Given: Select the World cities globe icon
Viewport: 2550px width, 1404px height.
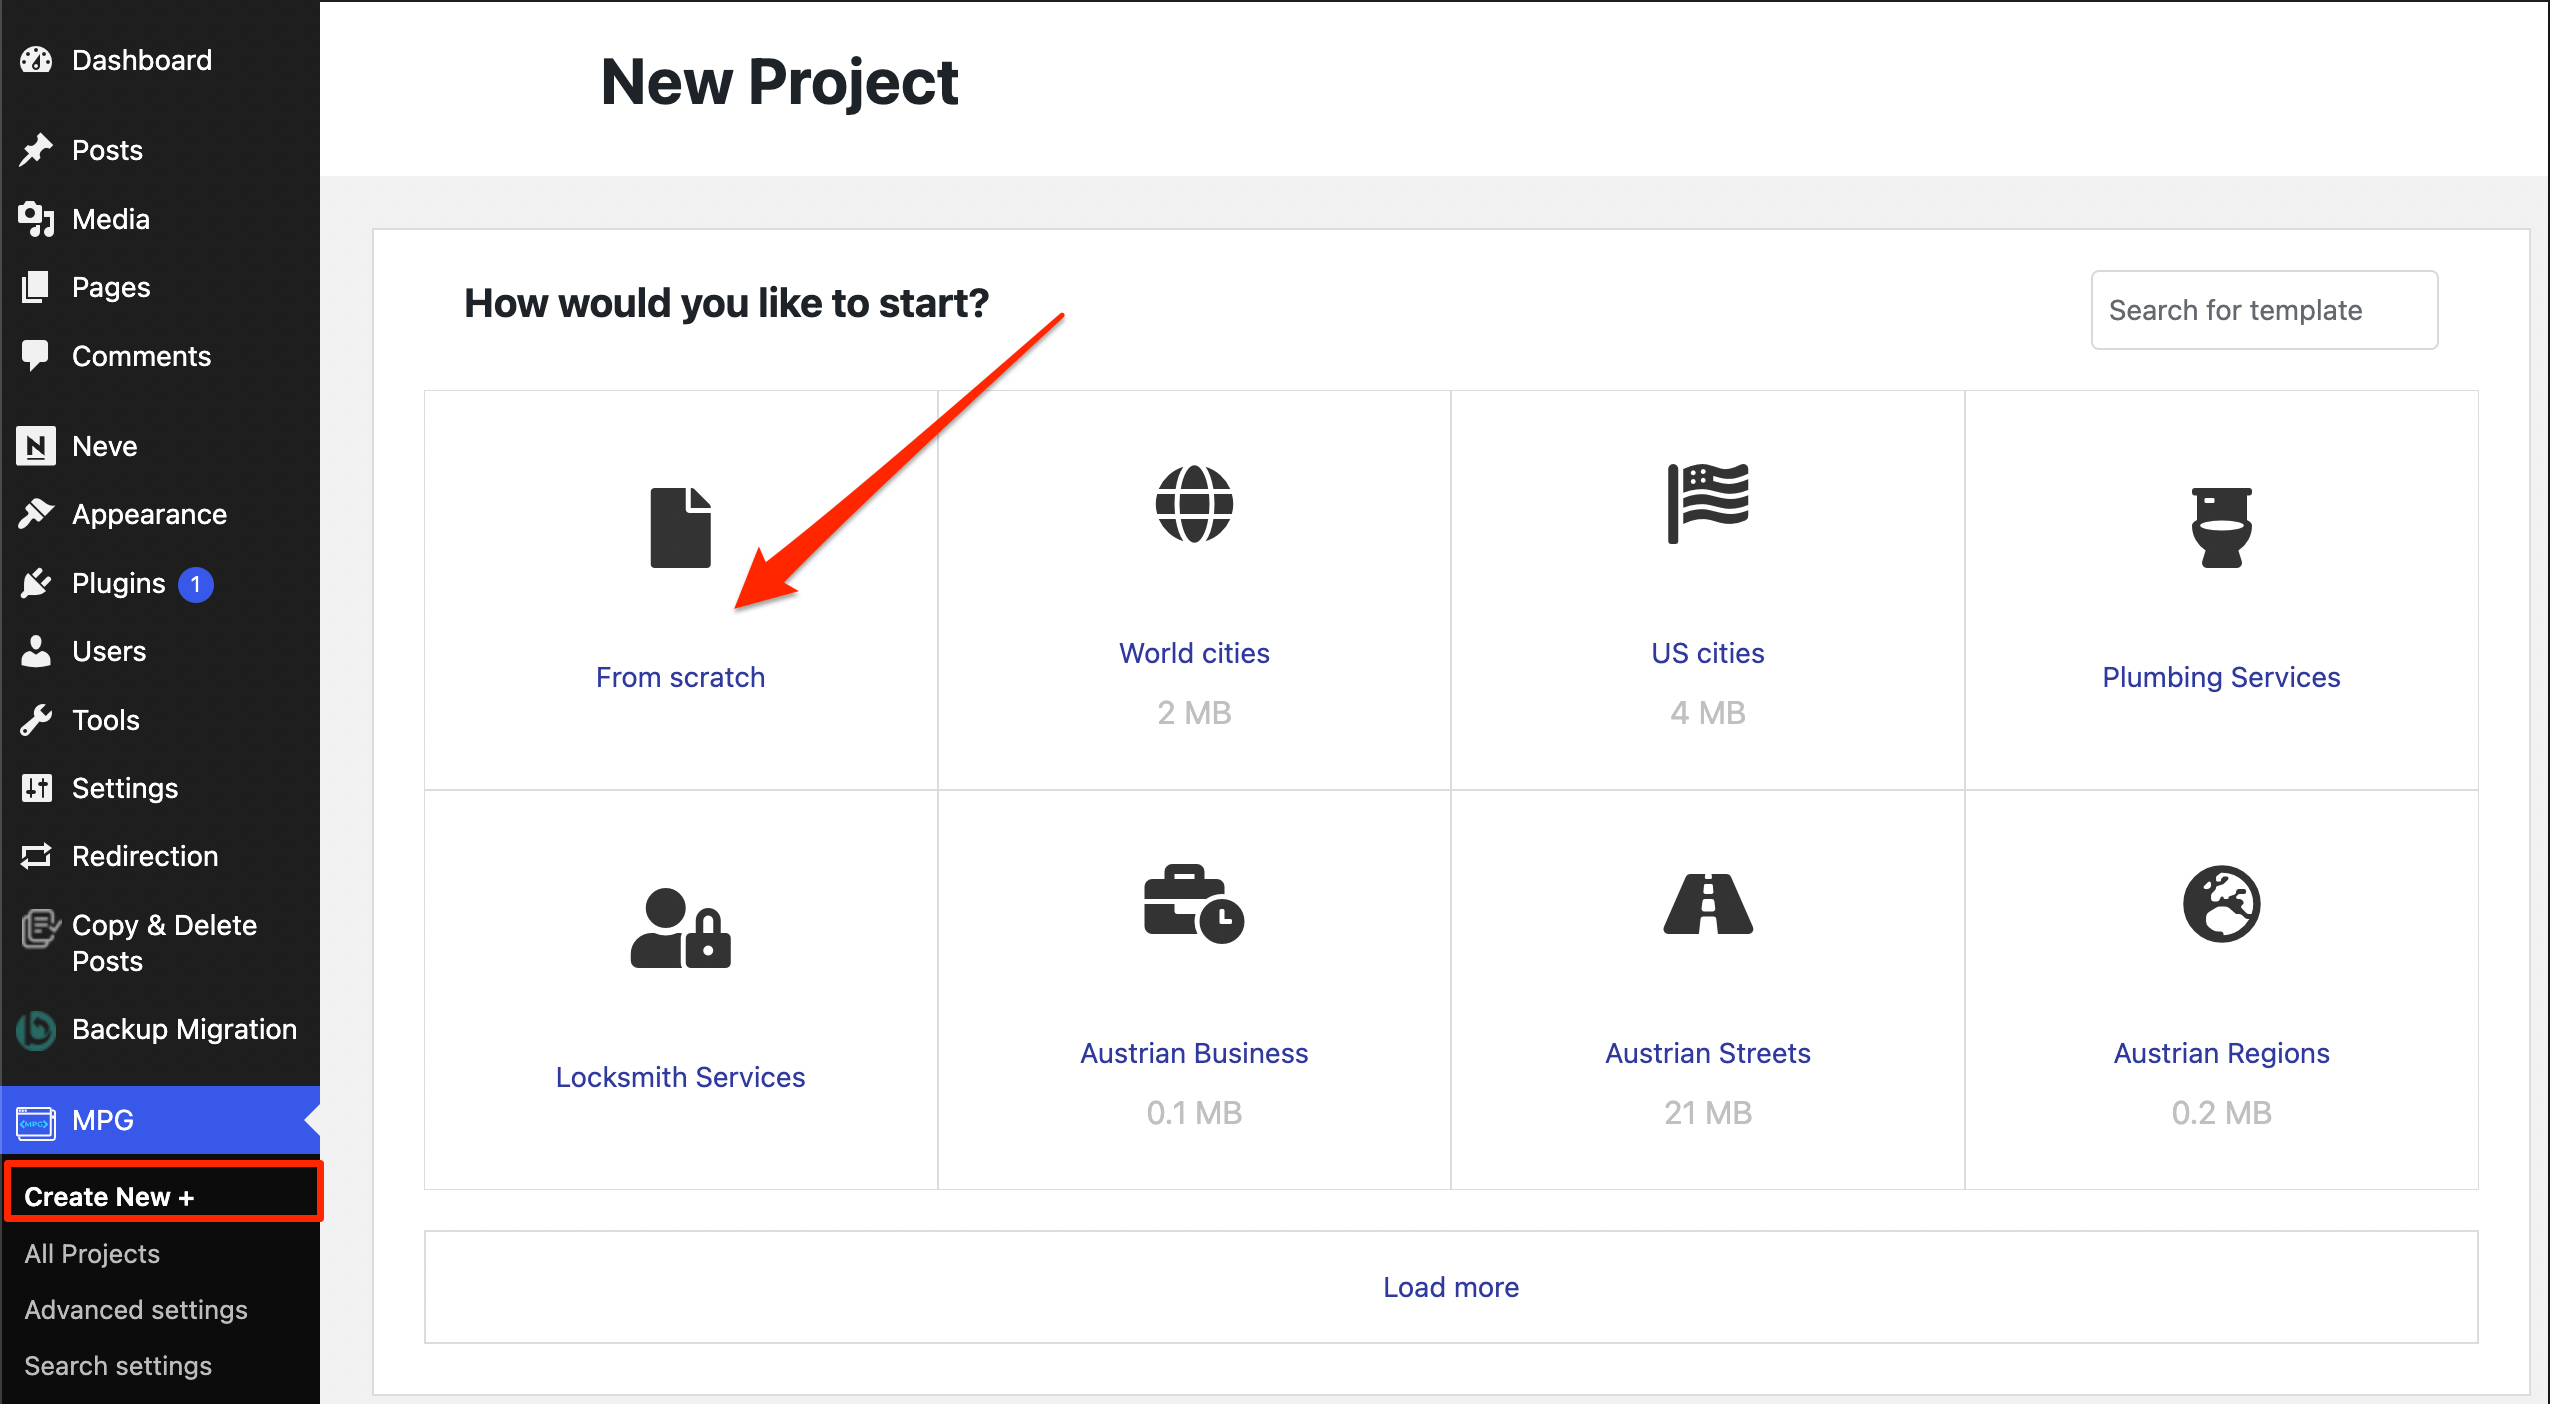Looking at the screenshot, I should pyautogui.click(x=1194, y=504).
